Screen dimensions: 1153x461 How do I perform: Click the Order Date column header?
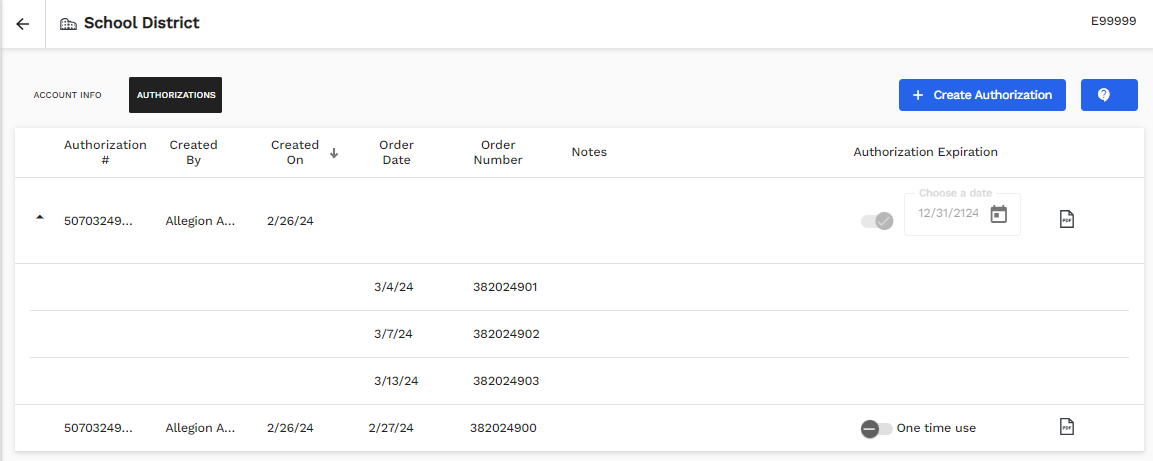(396, 152)
